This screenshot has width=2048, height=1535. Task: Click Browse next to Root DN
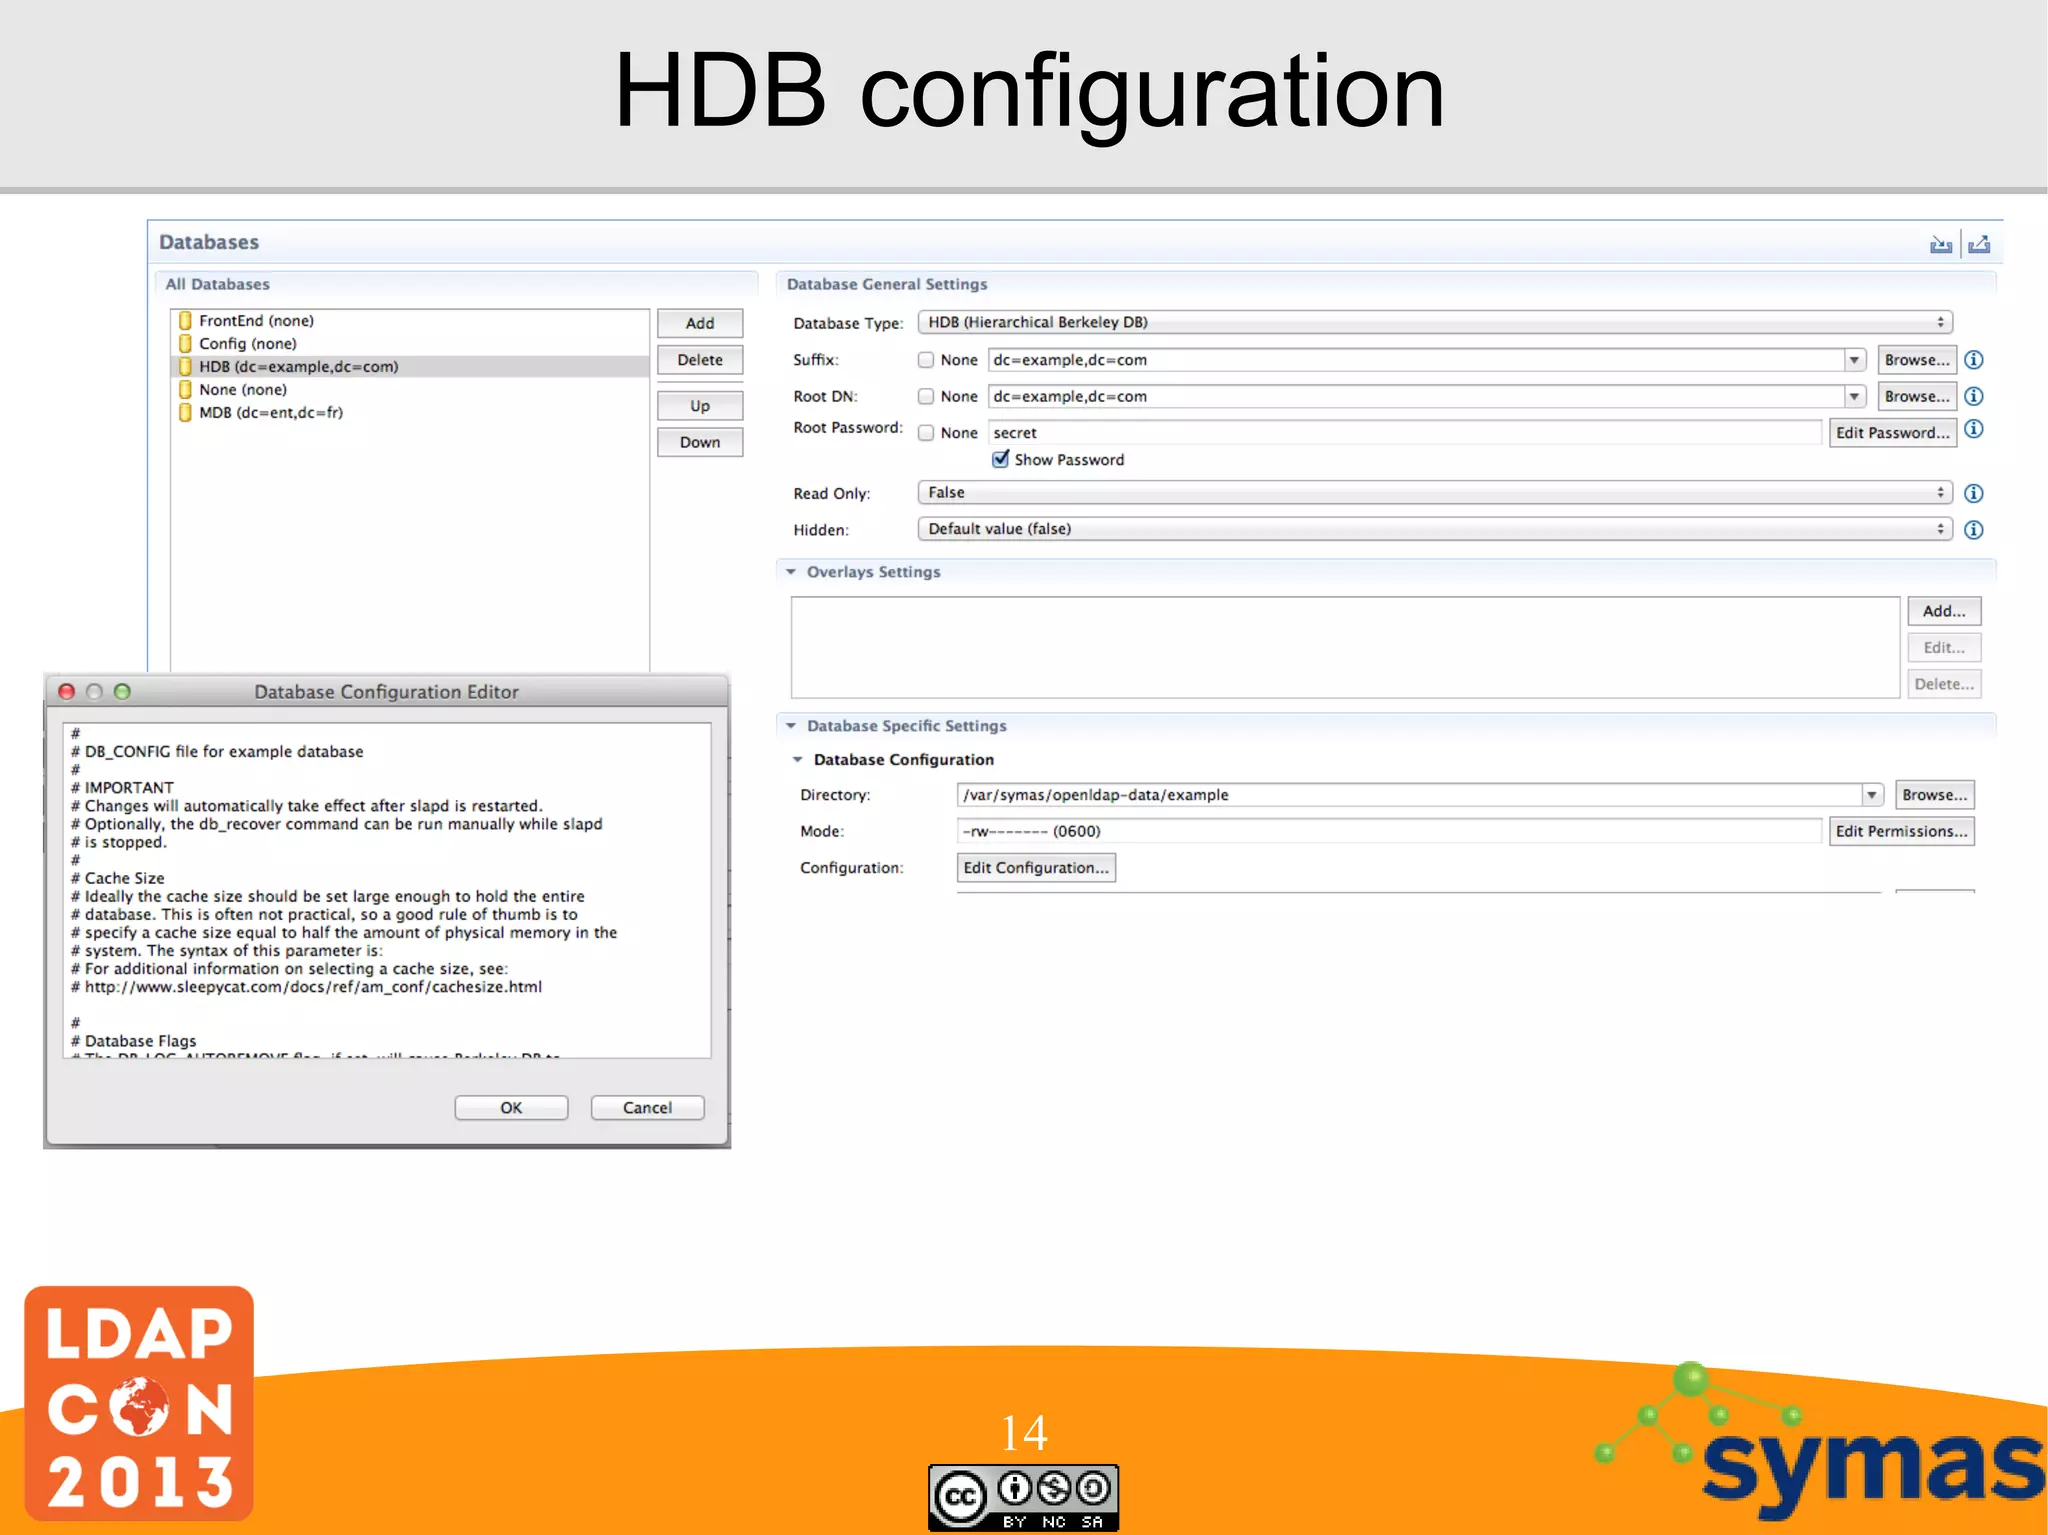click(1917, 396)
